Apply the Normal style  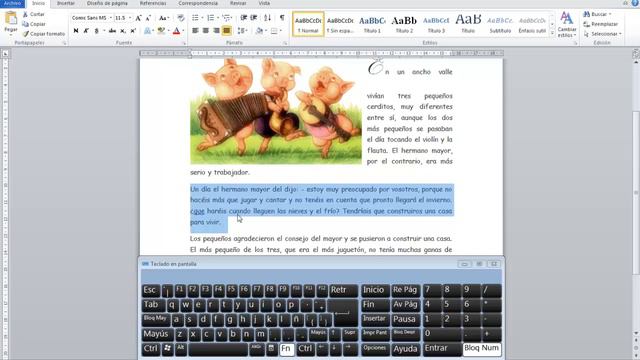click(308, 24)
